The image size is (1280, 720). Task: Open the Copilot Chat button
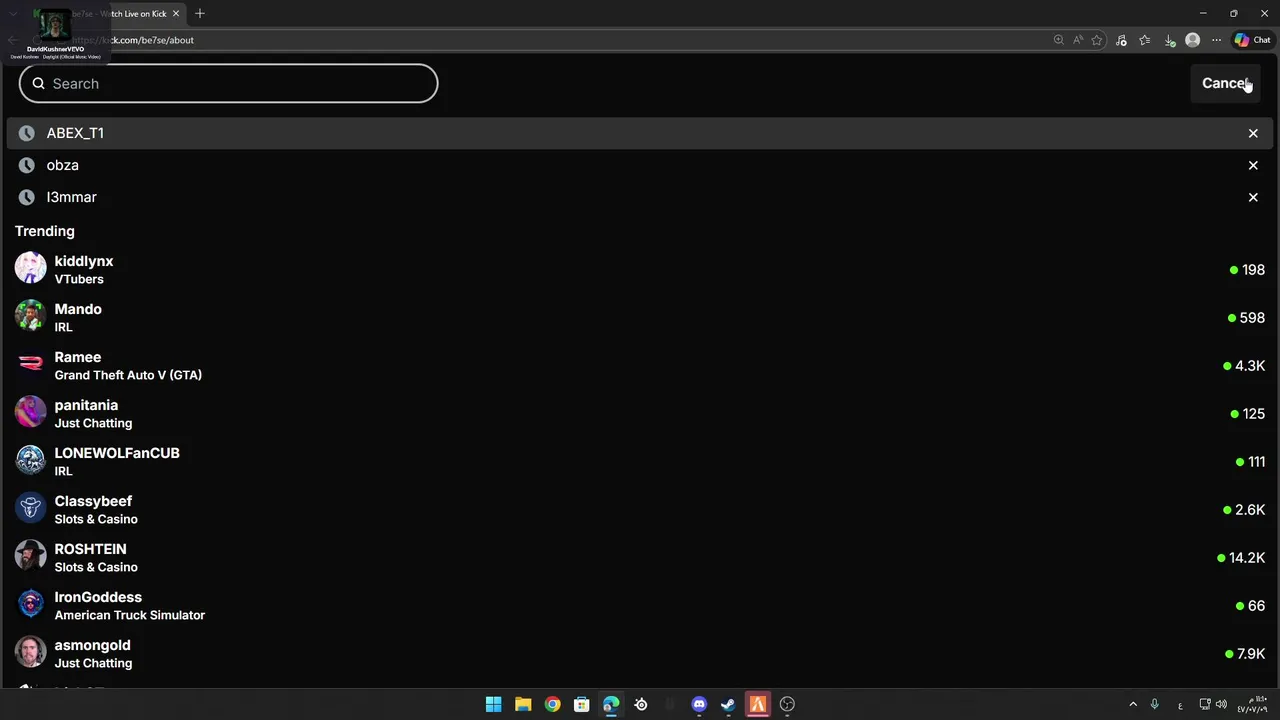(x=1252, y=40)
